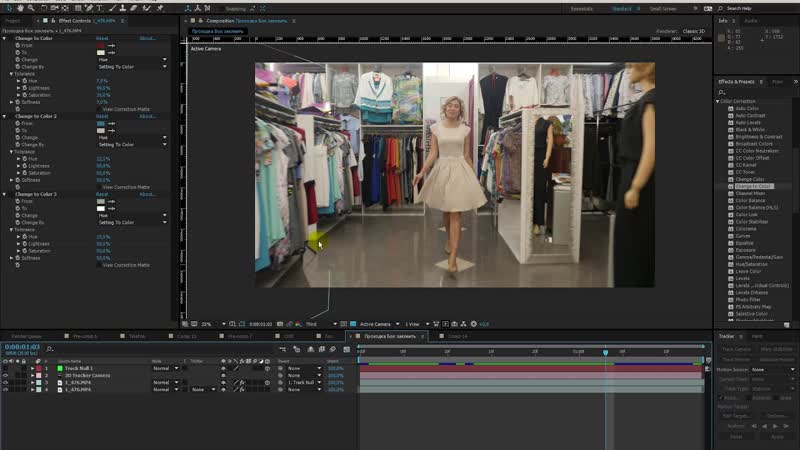Select the Unified Camera tool
800x450 pixels.
tap(54, 8)
